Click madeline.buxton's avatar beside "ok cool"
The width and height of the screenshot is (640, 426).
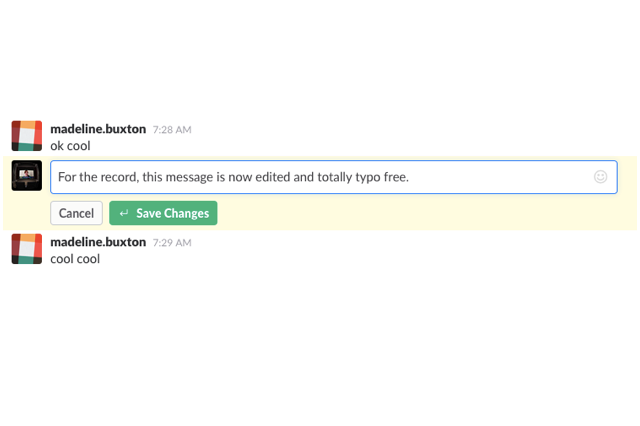tap(27, 135)
